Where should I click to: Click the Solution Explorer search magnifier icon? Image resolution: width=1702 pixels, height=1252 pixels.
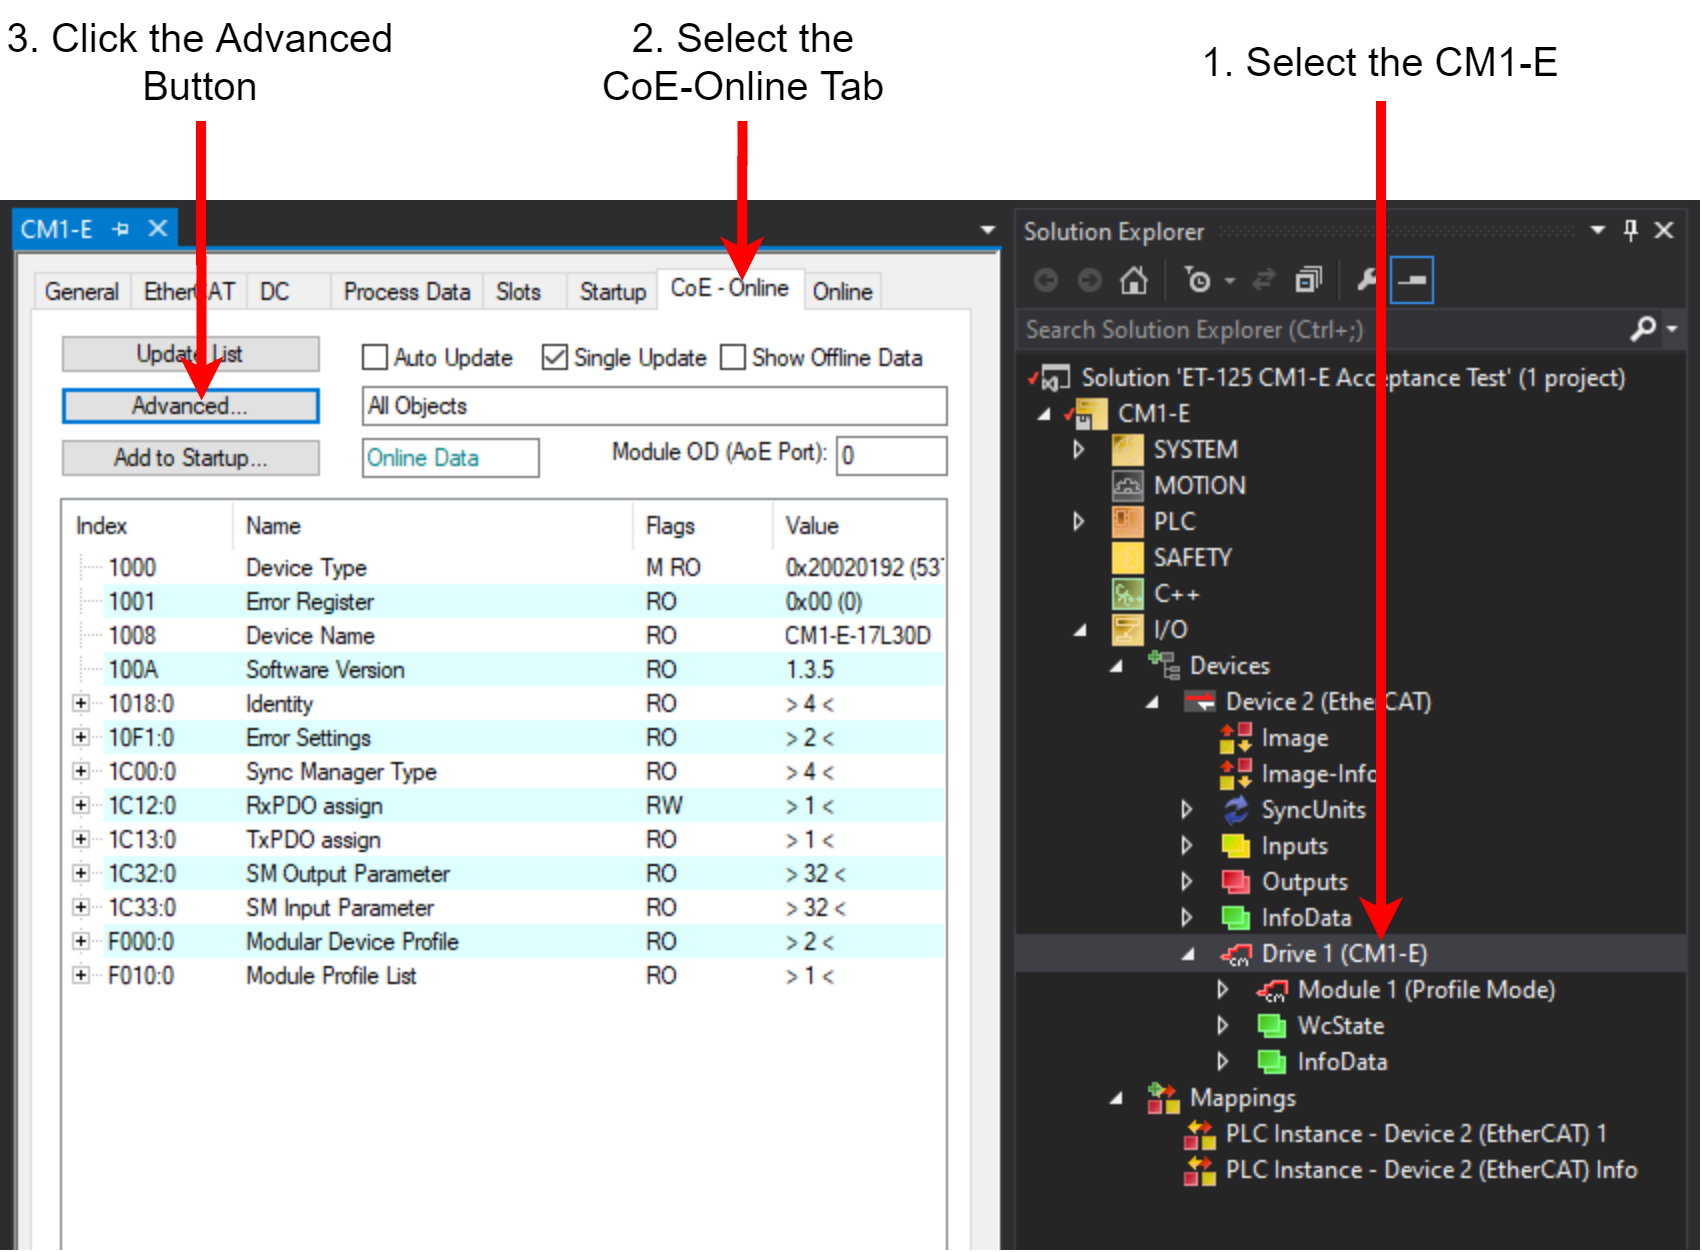pyautogui.click(x=1642, y=329)
